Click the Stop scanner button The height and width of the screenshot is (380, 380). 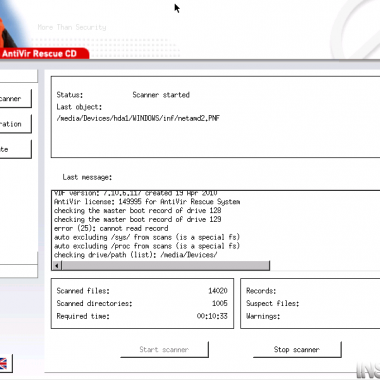(297, 349)
